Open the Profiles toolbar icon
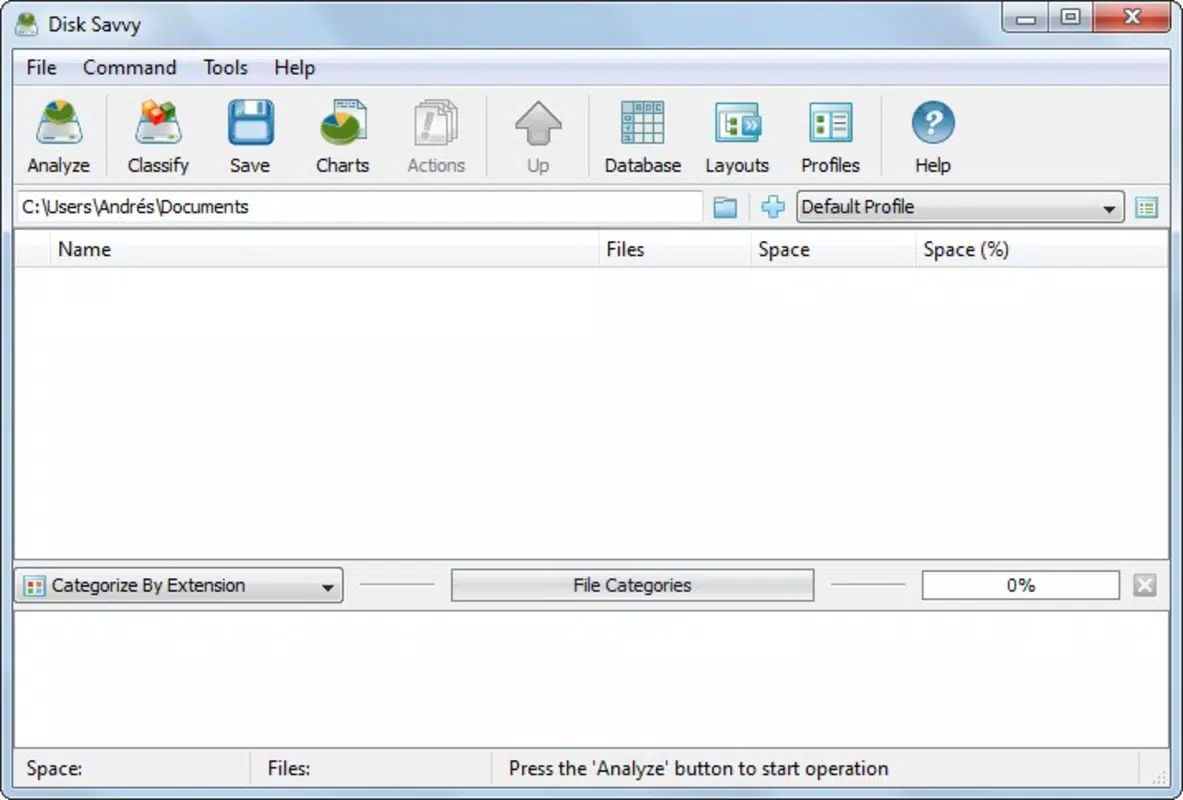 point(830,137)
